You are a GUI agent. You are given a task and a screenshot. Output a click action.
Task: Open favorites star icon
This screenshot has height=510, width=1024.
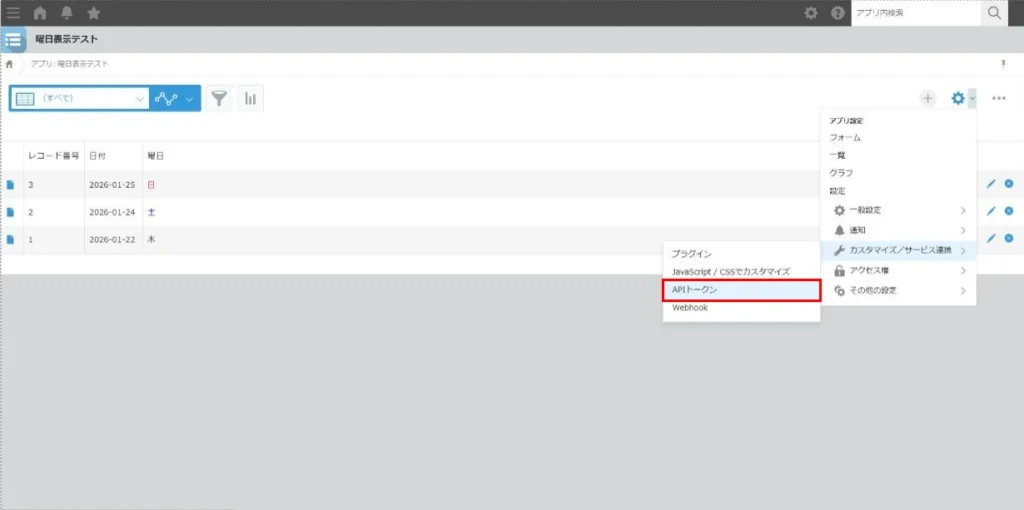point(93,13)
